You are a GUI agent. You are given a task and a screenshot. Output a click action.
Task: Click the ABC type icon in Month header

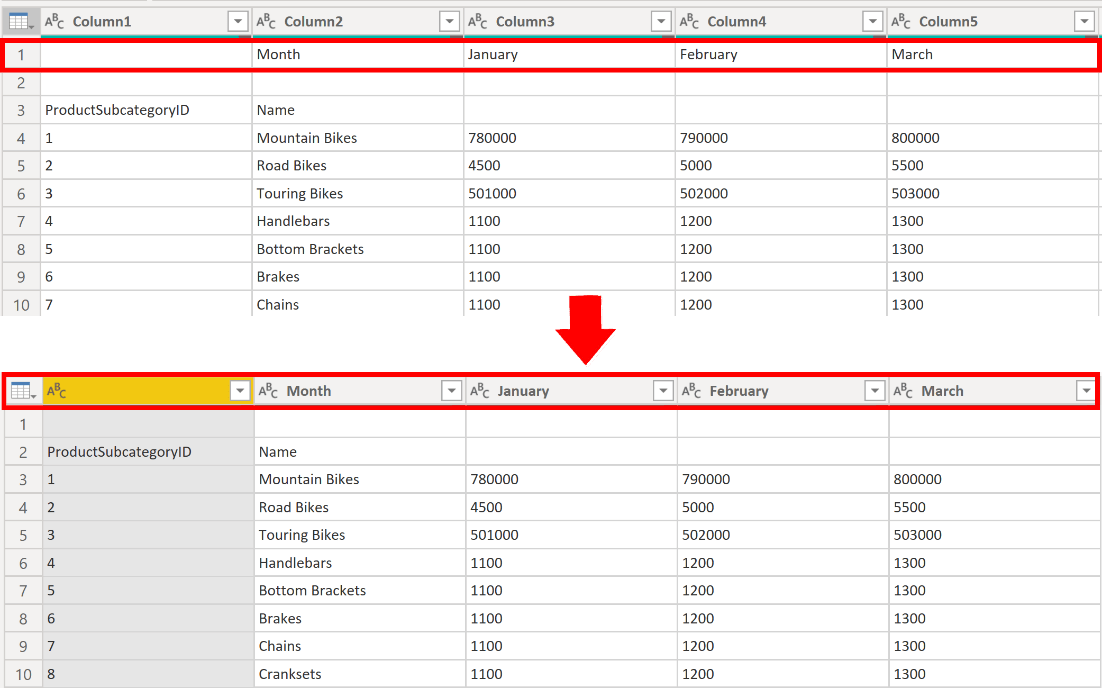(x=268, y=391)
